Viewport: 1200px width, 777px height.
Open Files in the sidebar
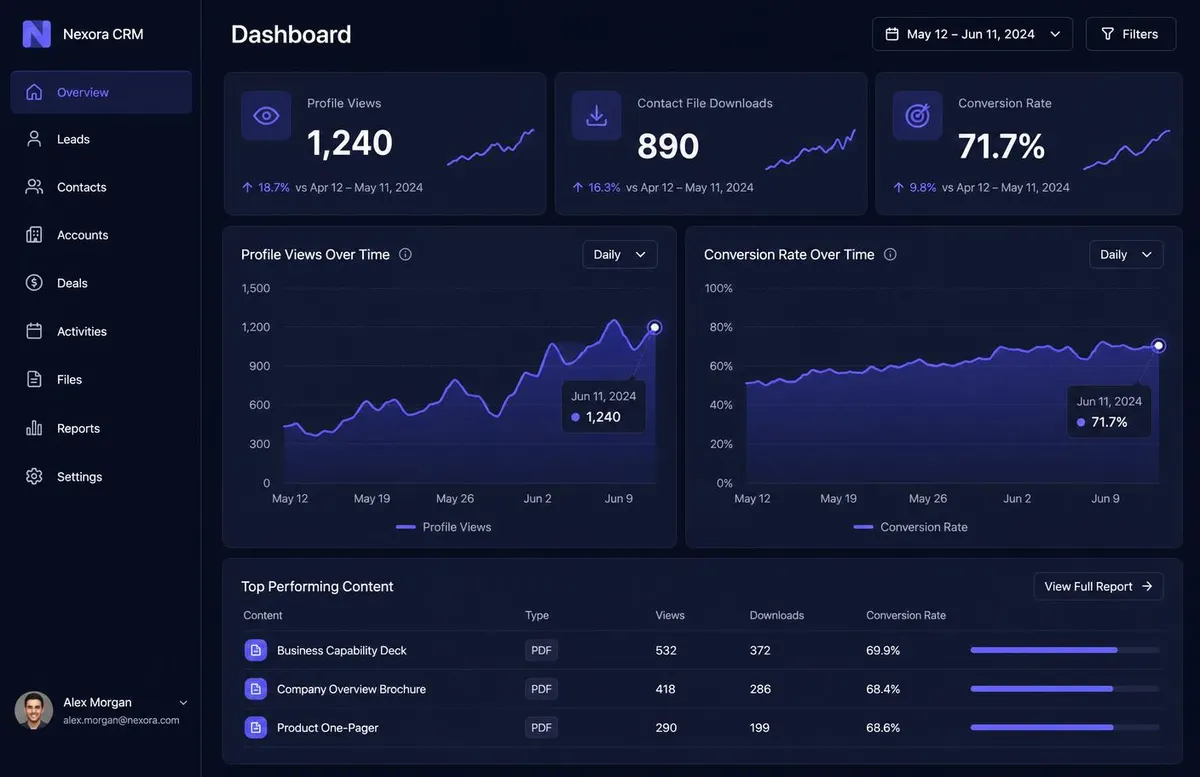pyautogui.click(x=101, y=379)
